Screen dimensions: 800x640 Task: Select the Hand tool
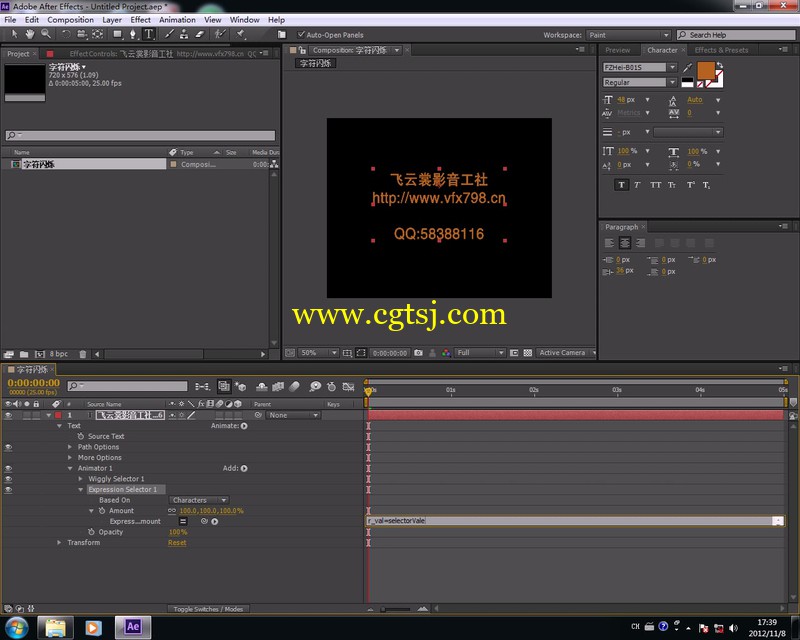pos(30,34)
